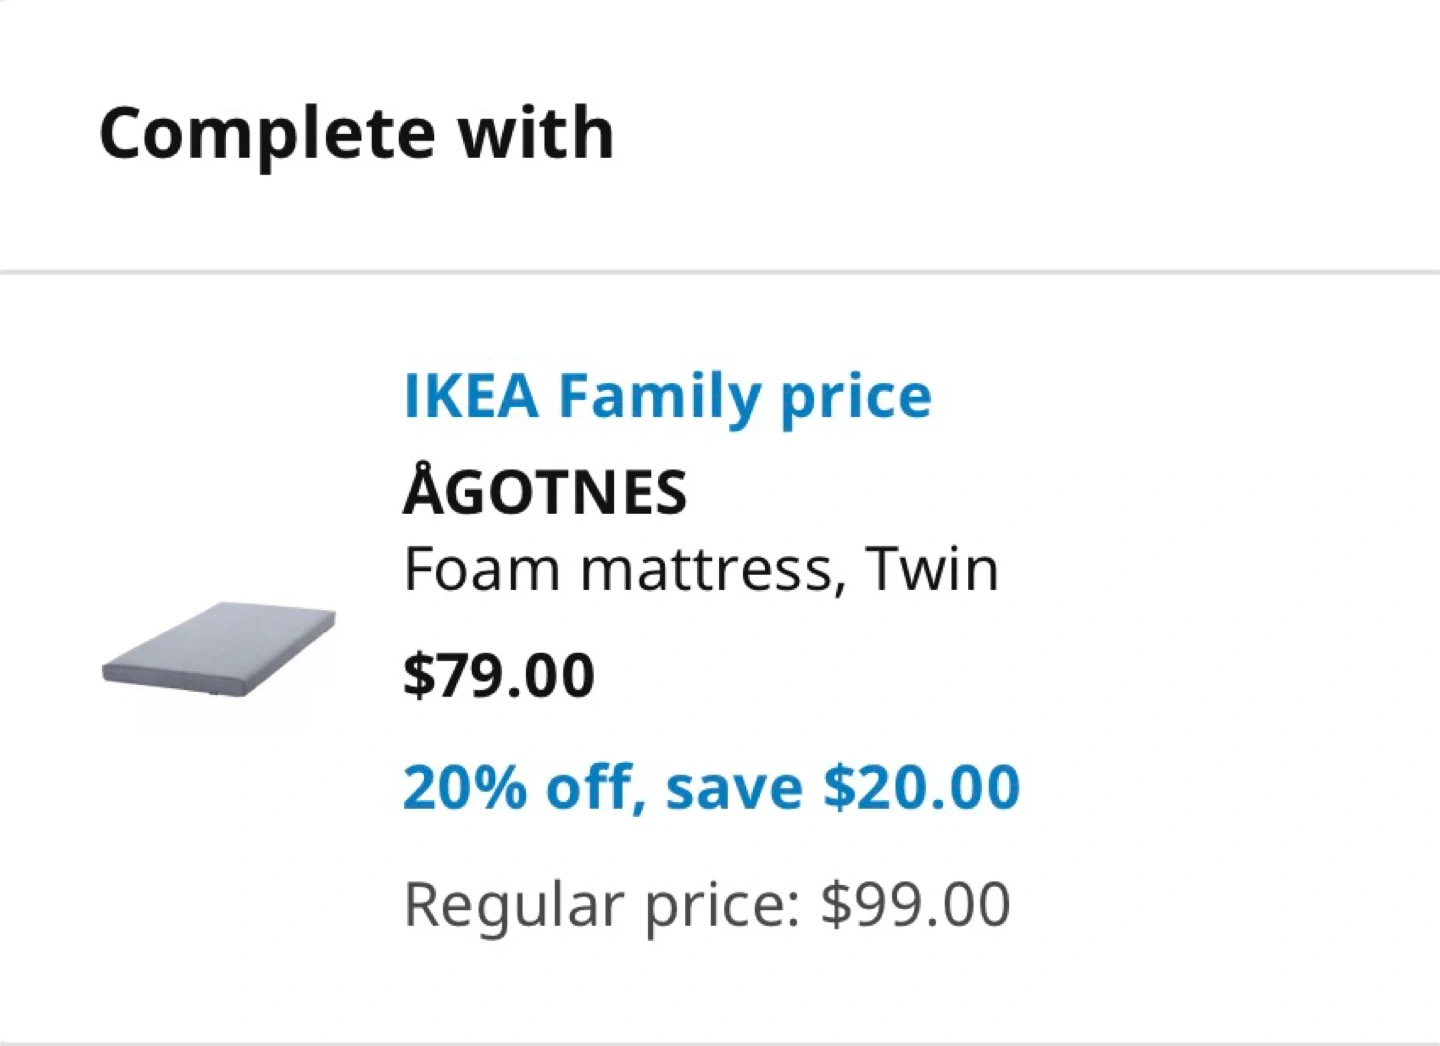Open the ÅGOTNES product name link
1440x1046 pixels.
coord(545,492)
